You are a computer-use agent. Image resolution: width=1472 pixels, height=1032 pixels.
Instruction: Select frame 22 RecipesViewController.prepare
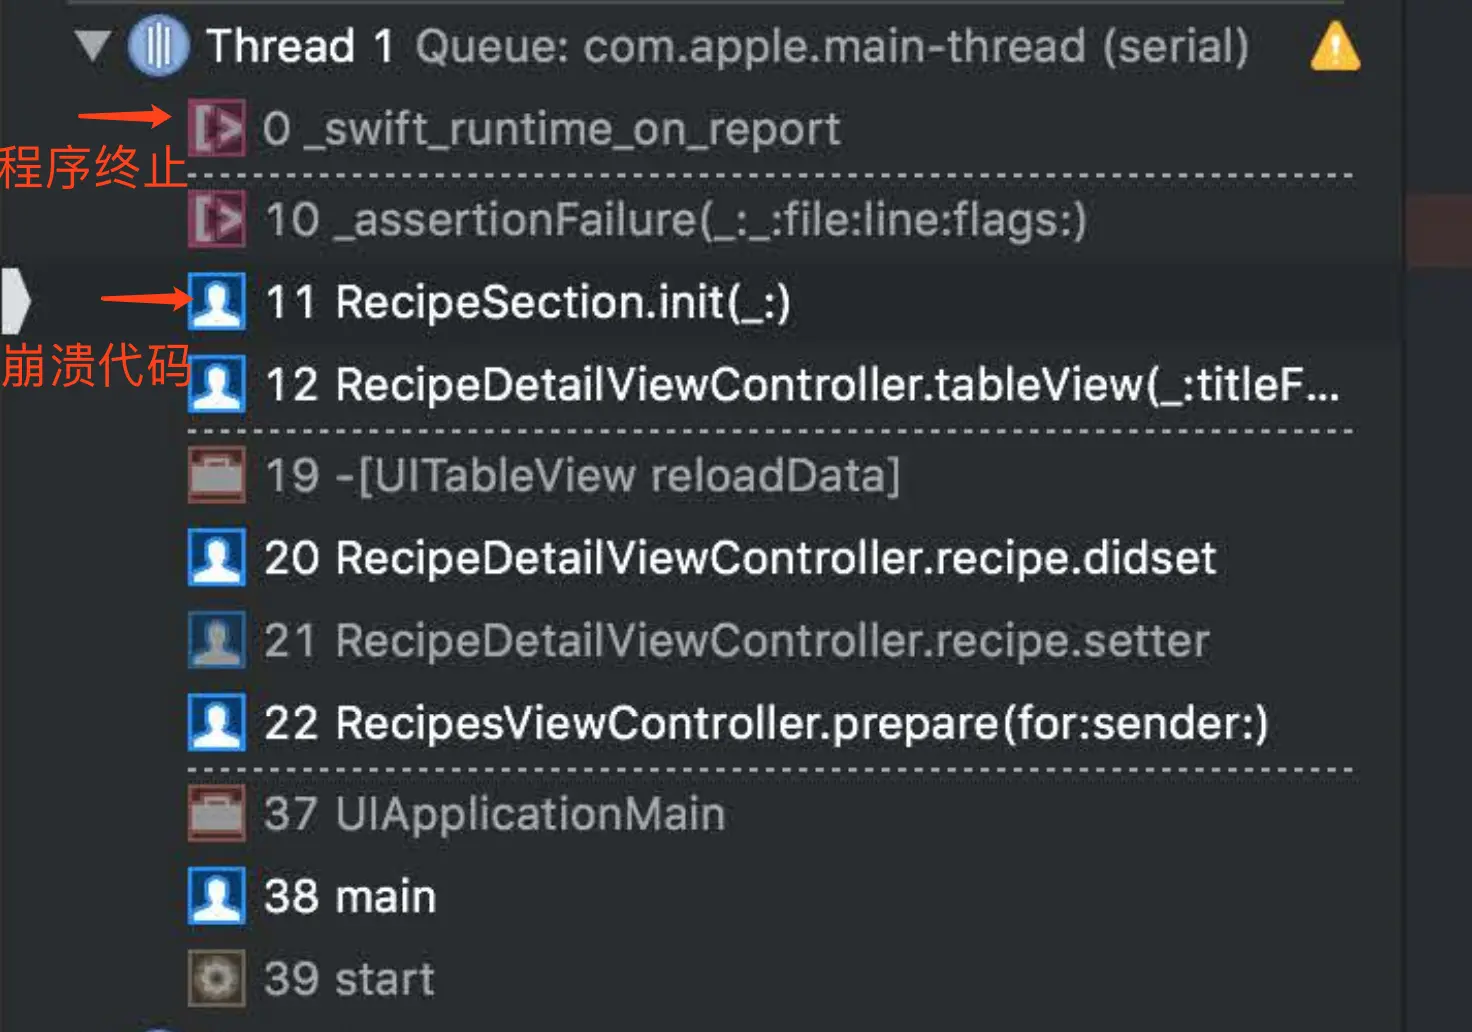(766, 723)
